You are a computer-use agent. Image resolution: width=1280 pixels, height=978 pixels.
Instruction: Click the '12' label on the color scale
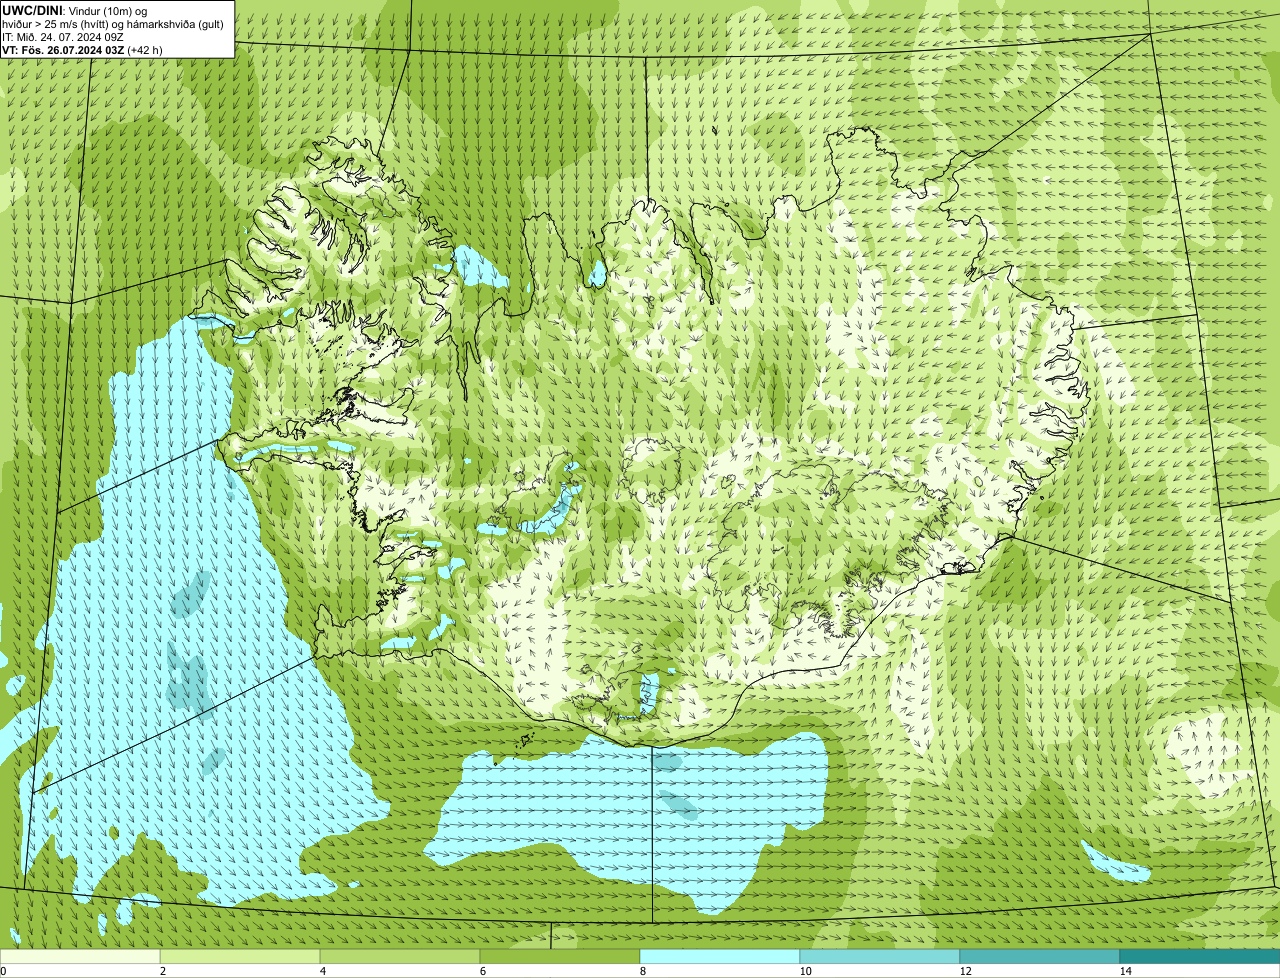(965, 971)
